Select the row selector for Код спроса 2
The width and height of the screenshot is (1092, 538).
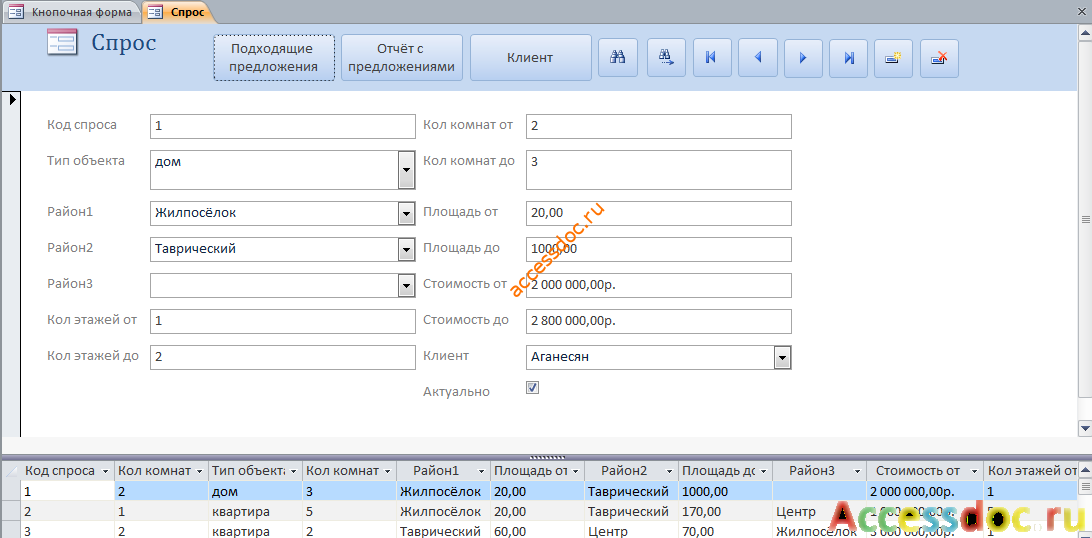click(11, 512)
